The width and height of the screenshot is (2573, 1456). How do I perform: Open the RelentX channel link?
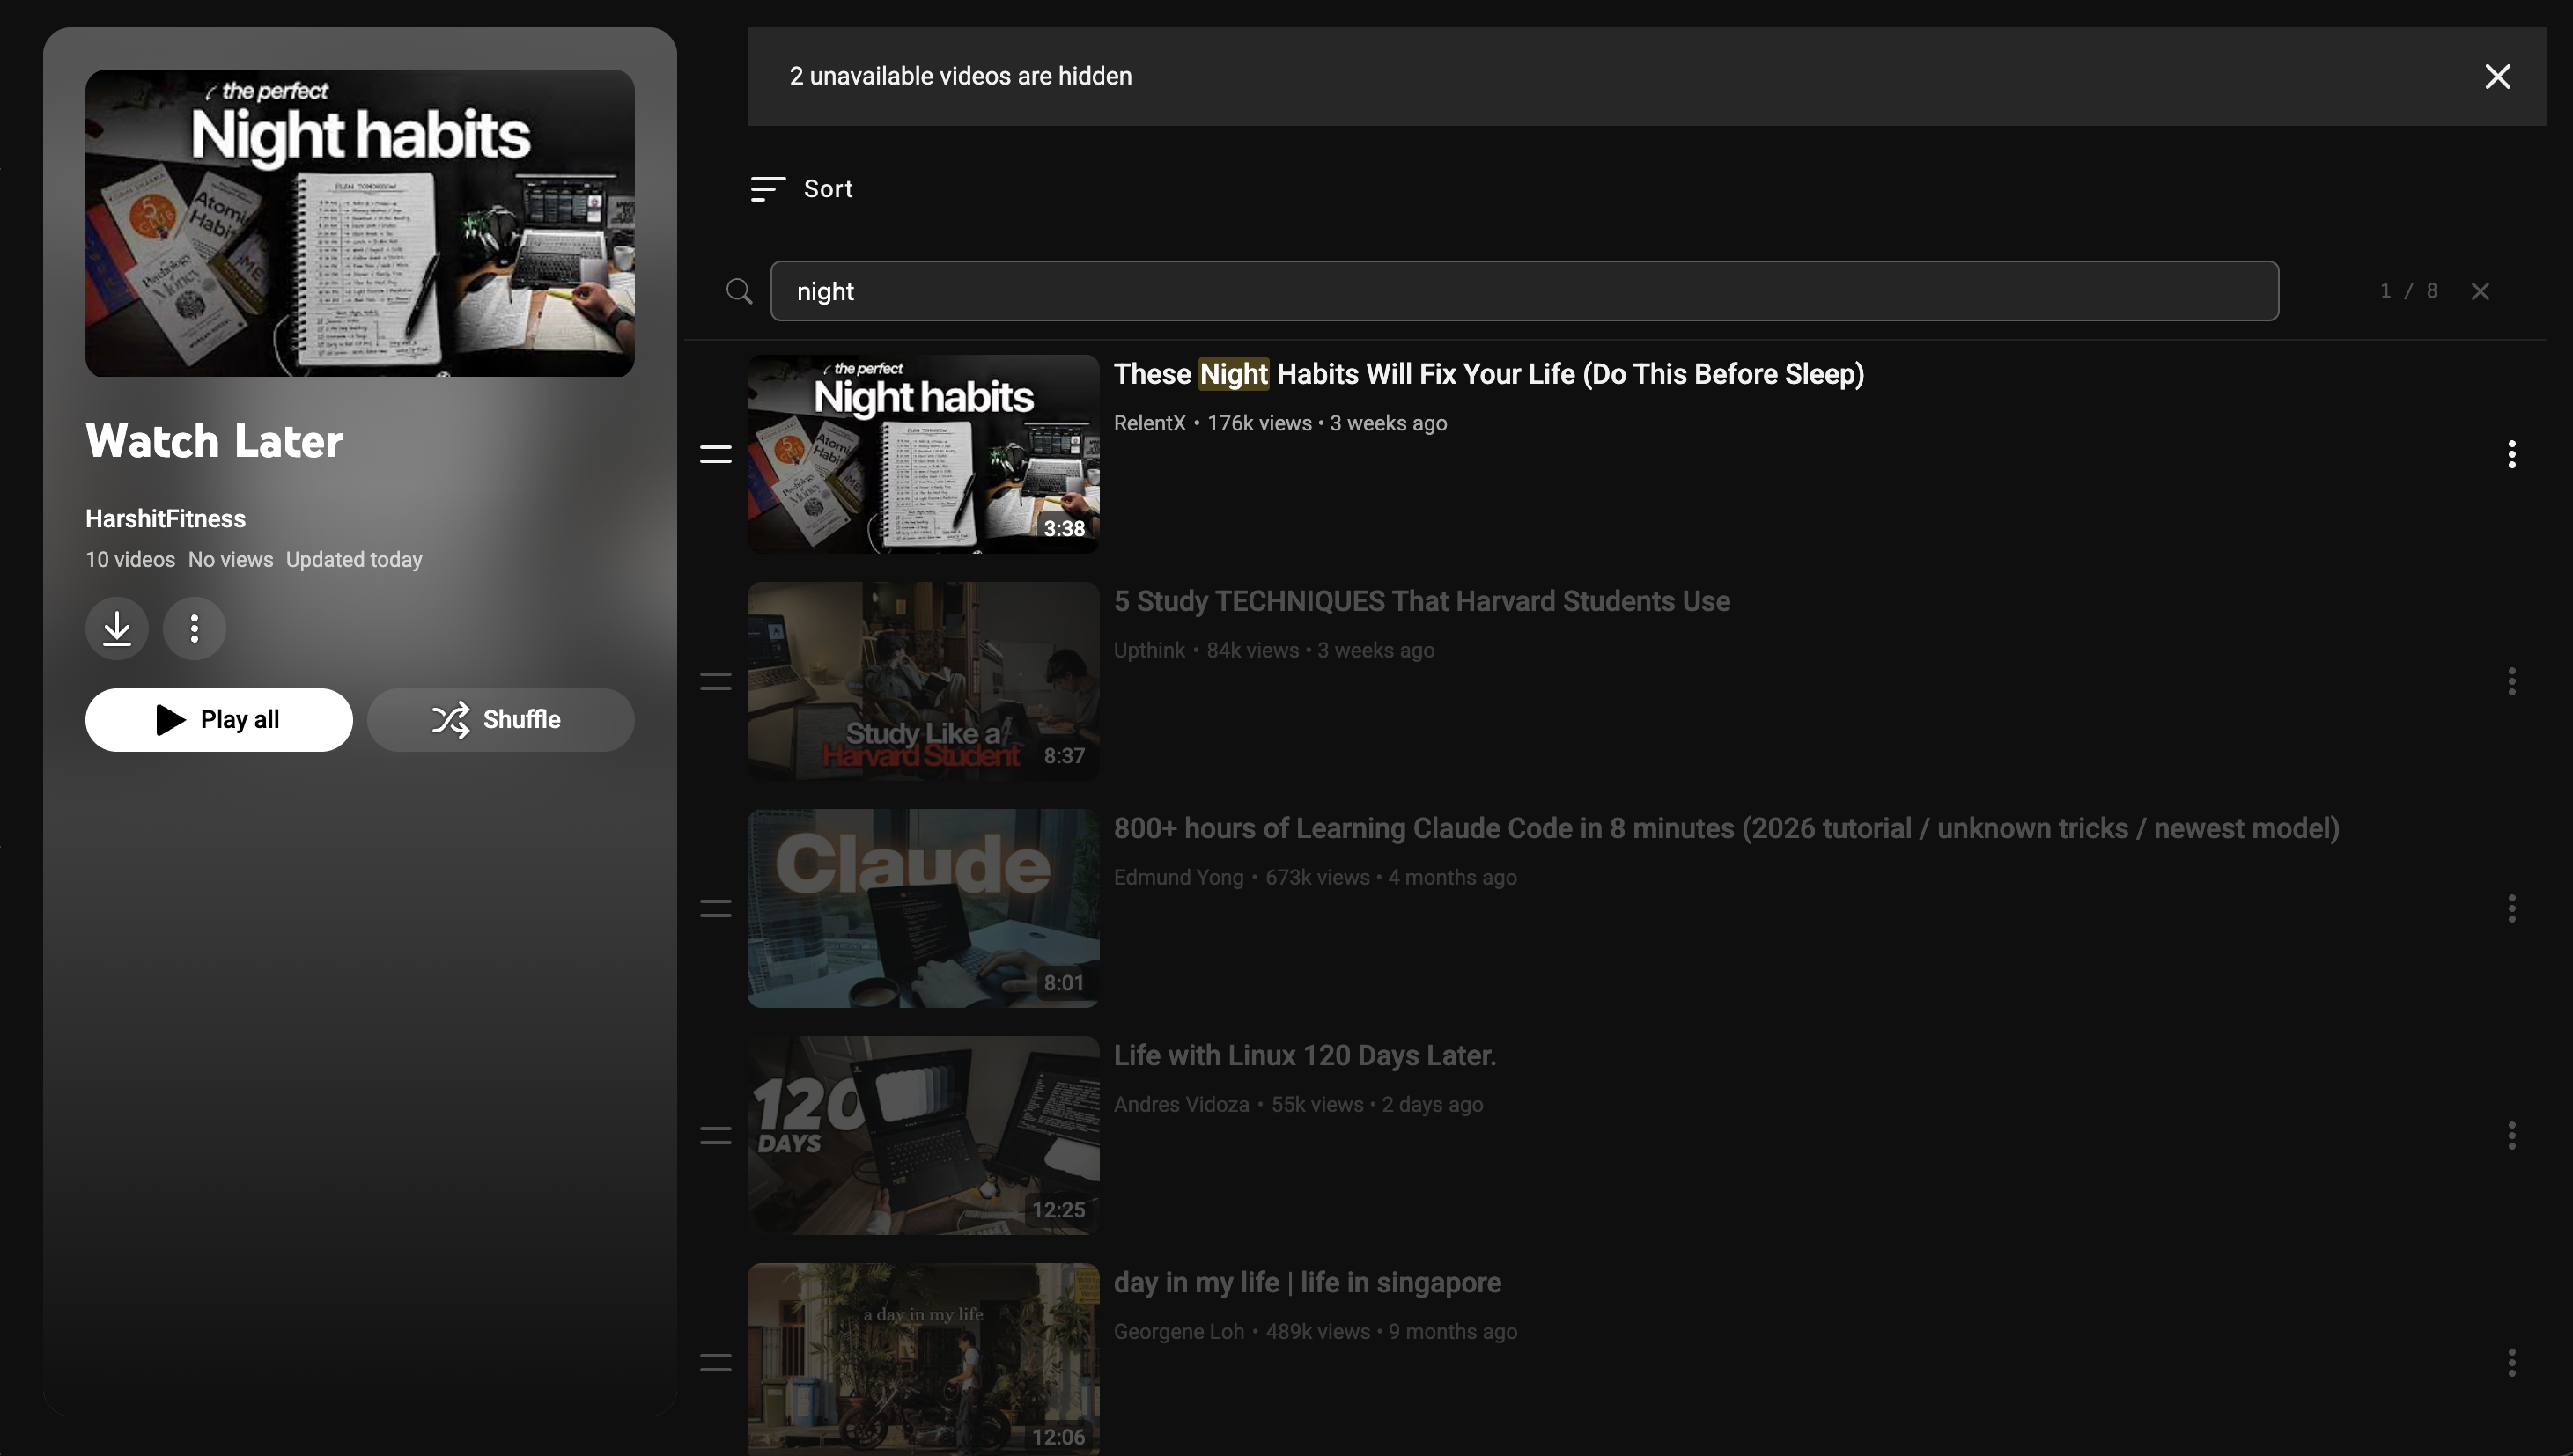[x=1149, y=423]
